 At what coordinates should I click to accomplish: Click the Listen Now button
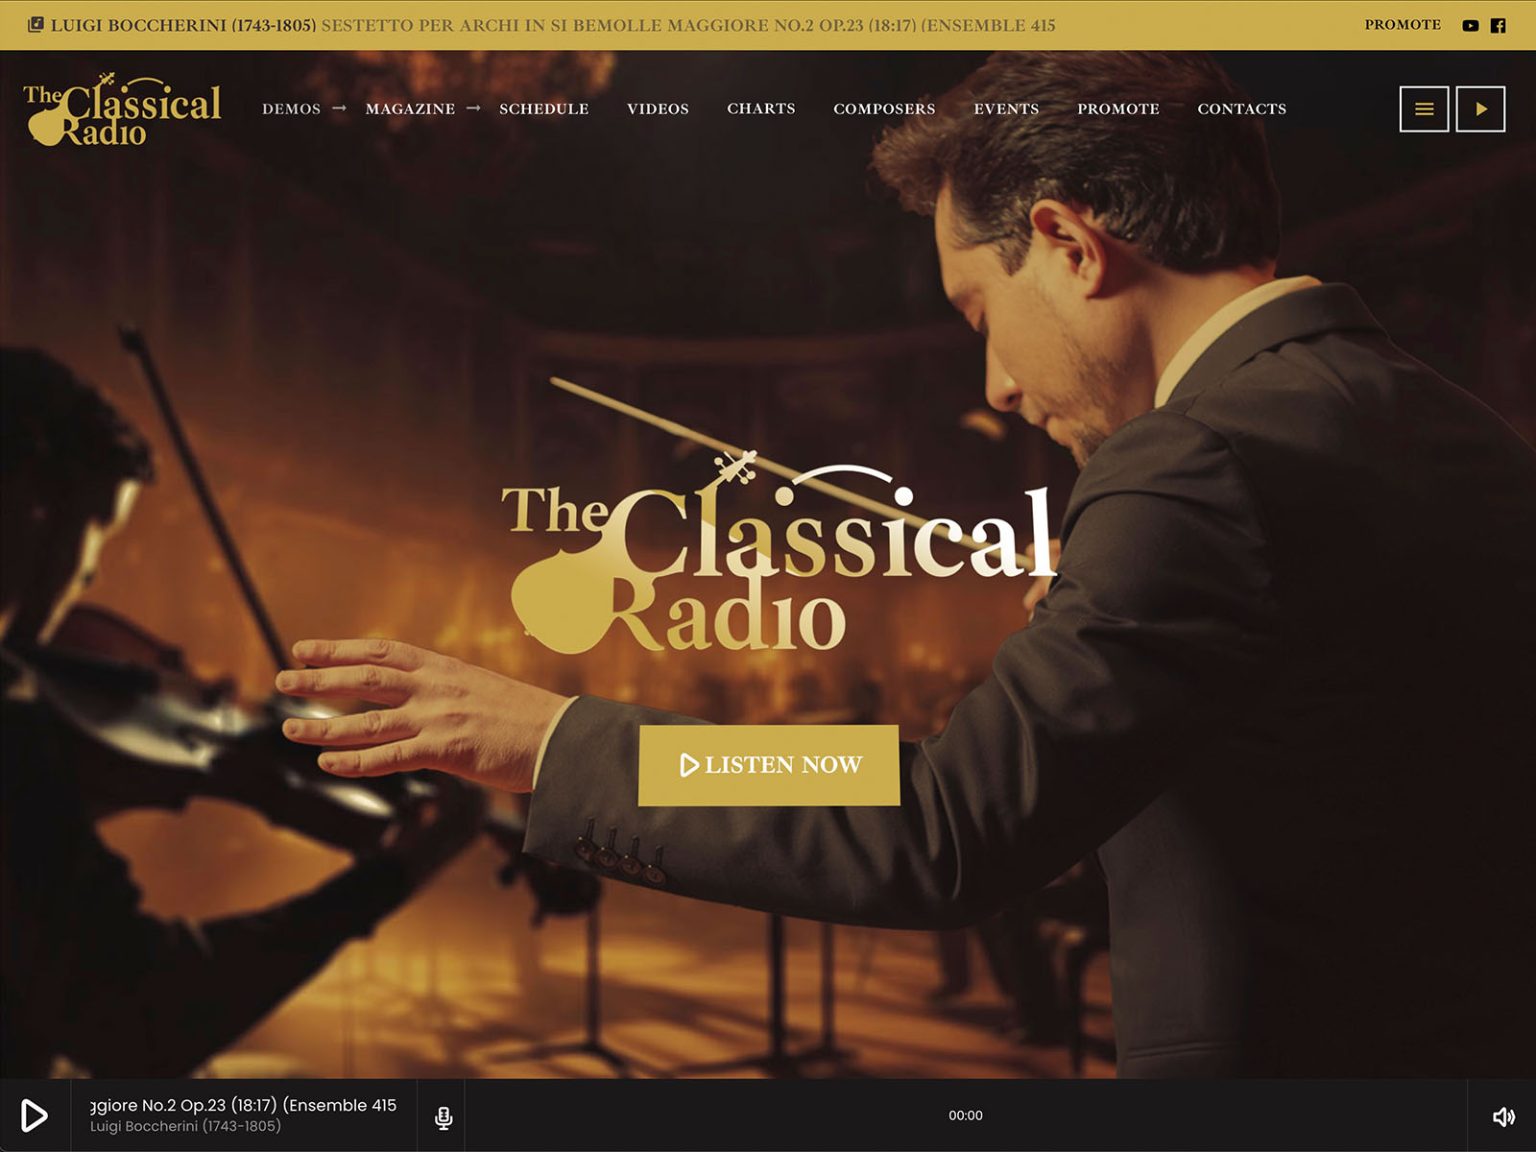769,765
